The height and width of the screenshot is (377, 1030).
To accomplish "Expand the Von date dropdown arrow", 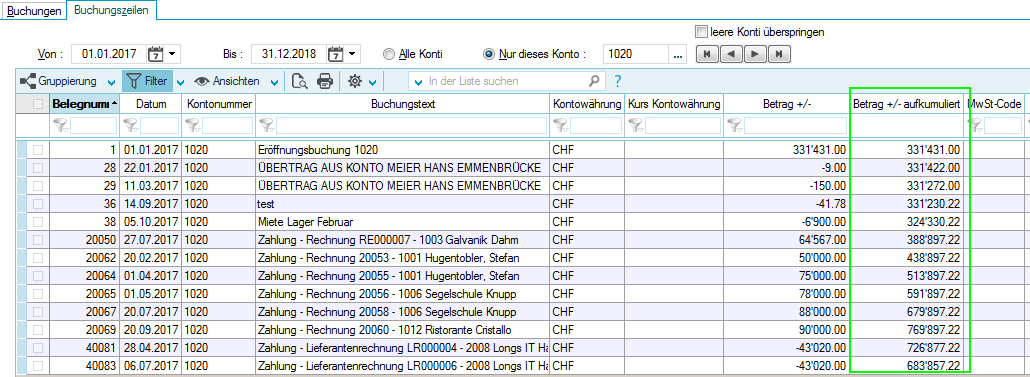I will pyautogui.click(x=172, y=54).
